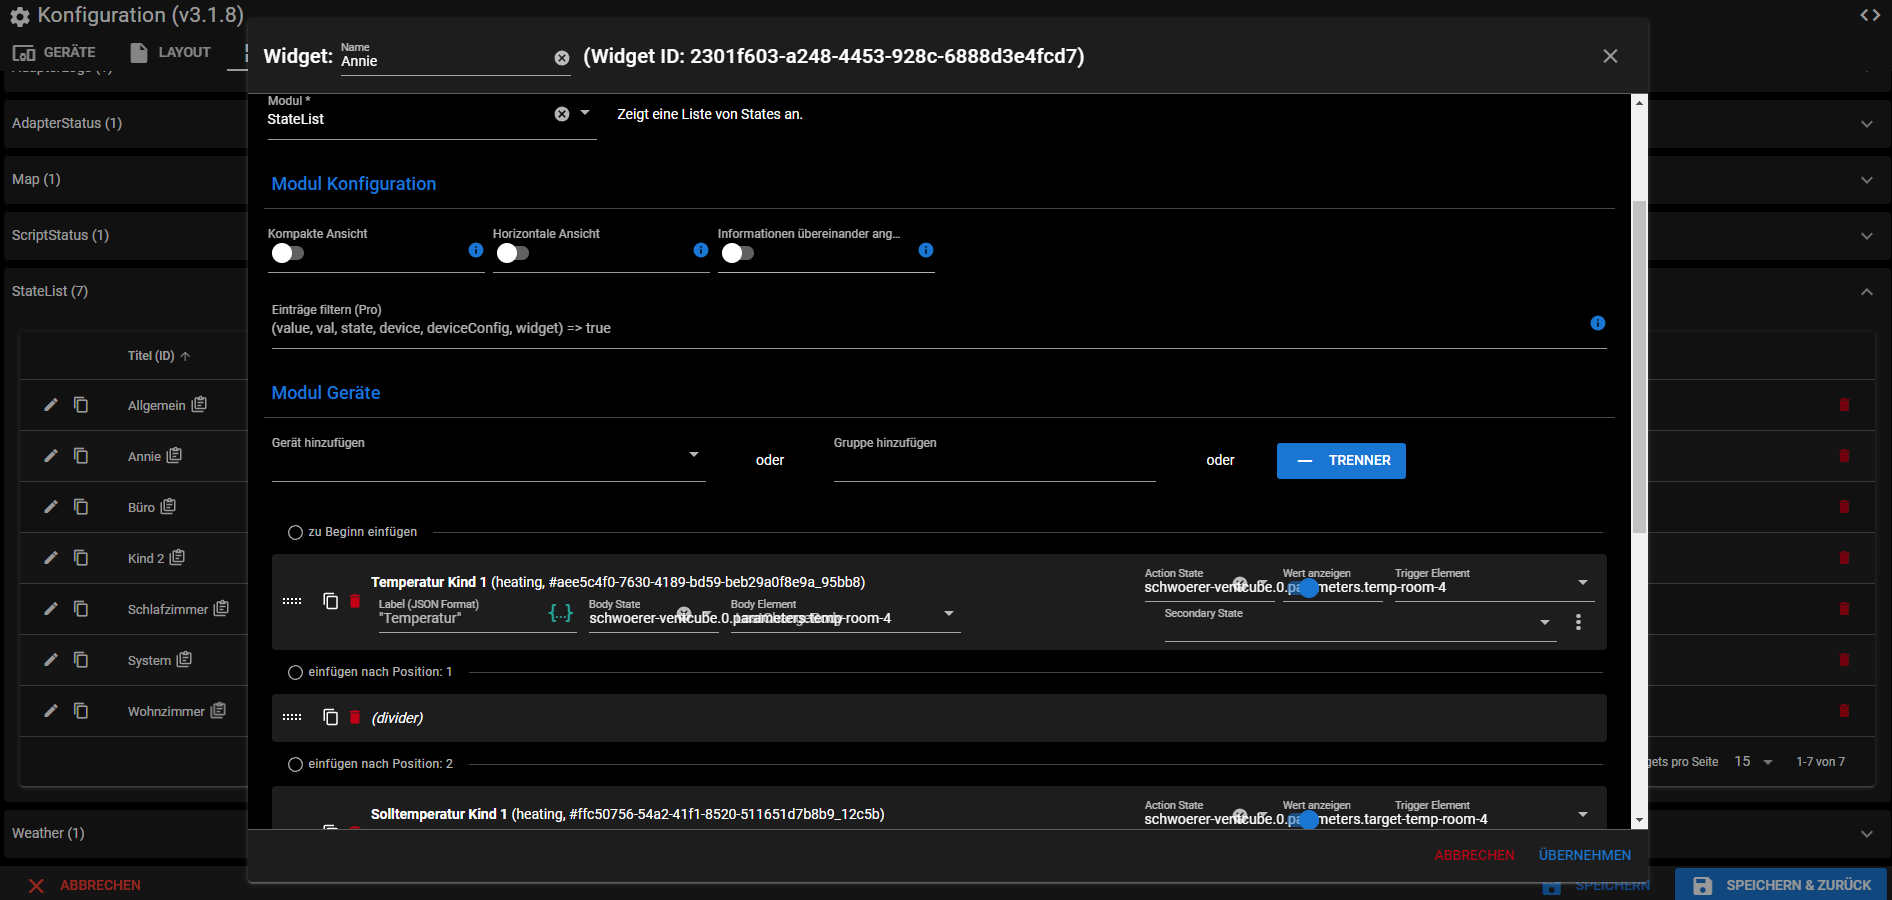The height and width of the screenshot is (900, 1892).
Task: Toggle Kompakte Ansicht switch
Action: tap(287, 253)
